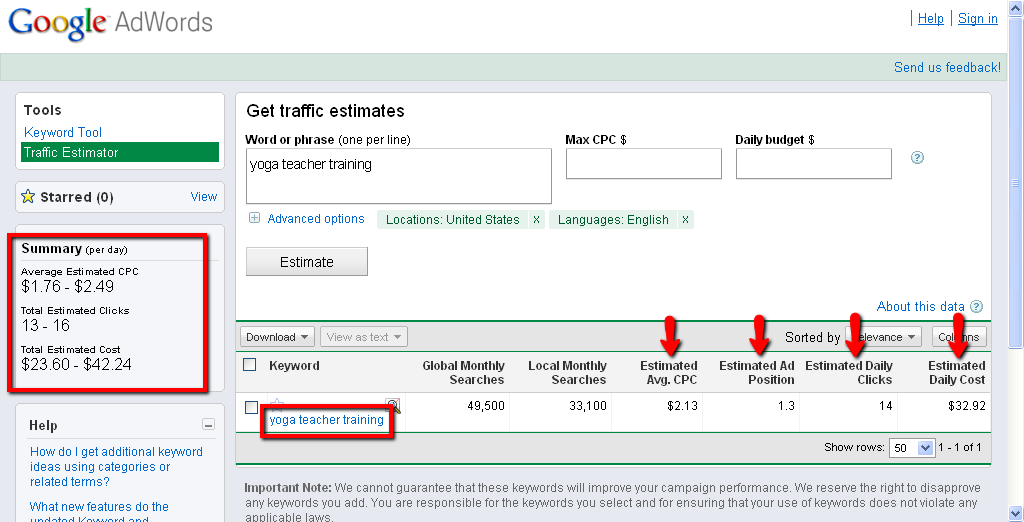Click the Daily budget input field
Image resolution: width=1024 pixels, height=522 pixels.
point(813,164)
